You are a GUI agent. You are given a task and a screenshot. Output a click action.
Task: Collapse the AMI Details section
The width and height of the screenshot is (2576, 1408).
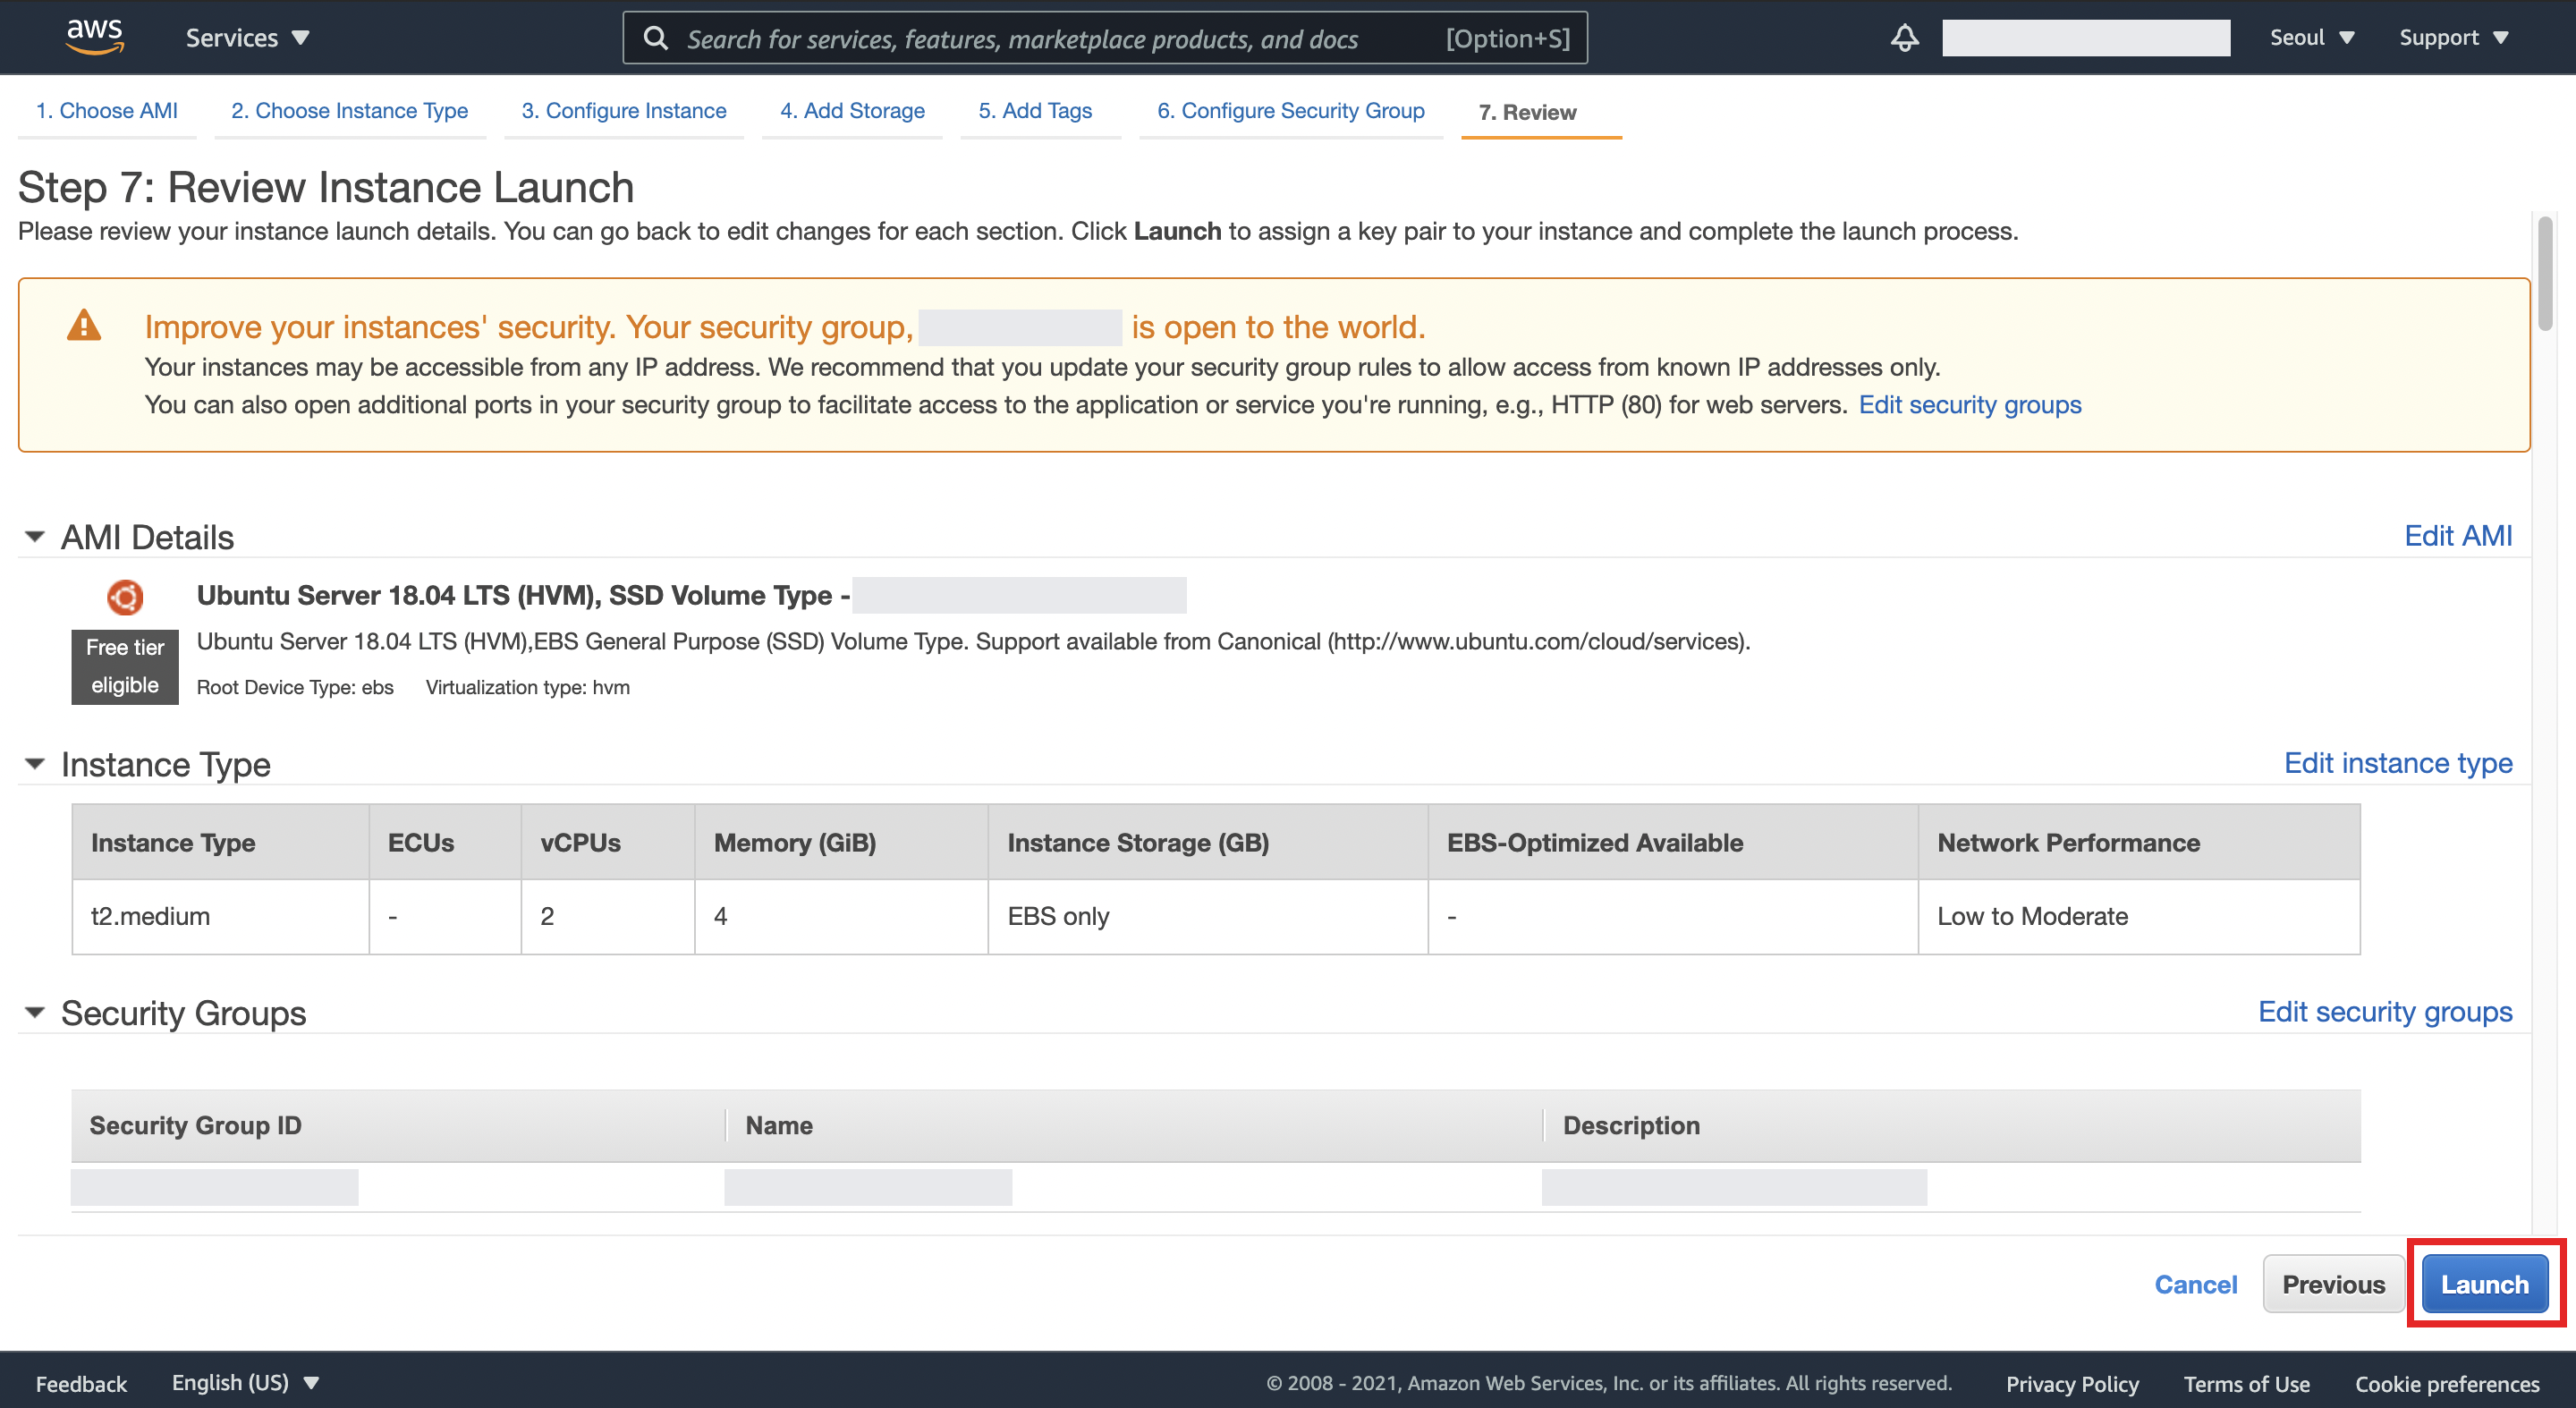pyautogui.click(x=35, y=537)
